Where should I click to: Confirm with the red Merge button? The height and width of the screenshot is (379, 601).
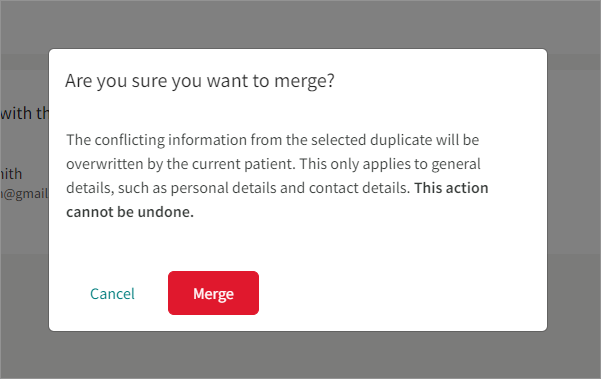(213, 293)
